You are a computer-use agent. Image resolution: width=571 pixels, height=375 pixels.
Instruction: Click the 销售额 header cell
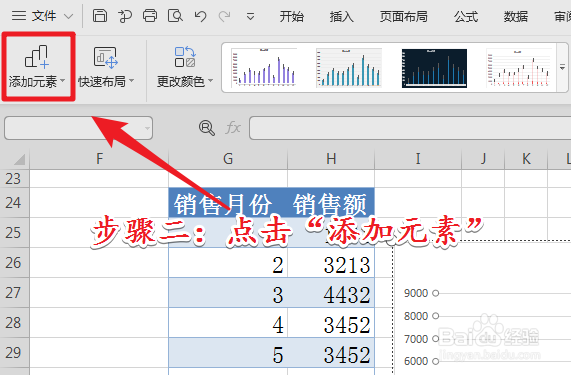tap(331, 203)
